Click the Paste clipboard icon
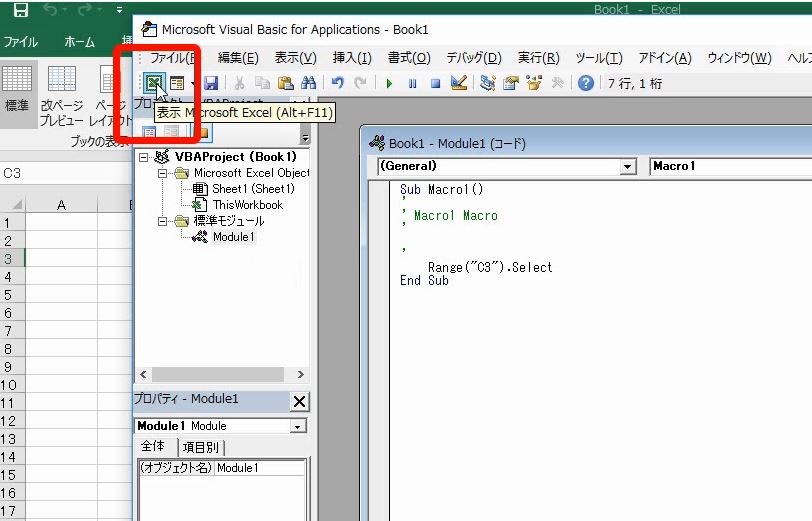The image size is (812, 521). 285,83
